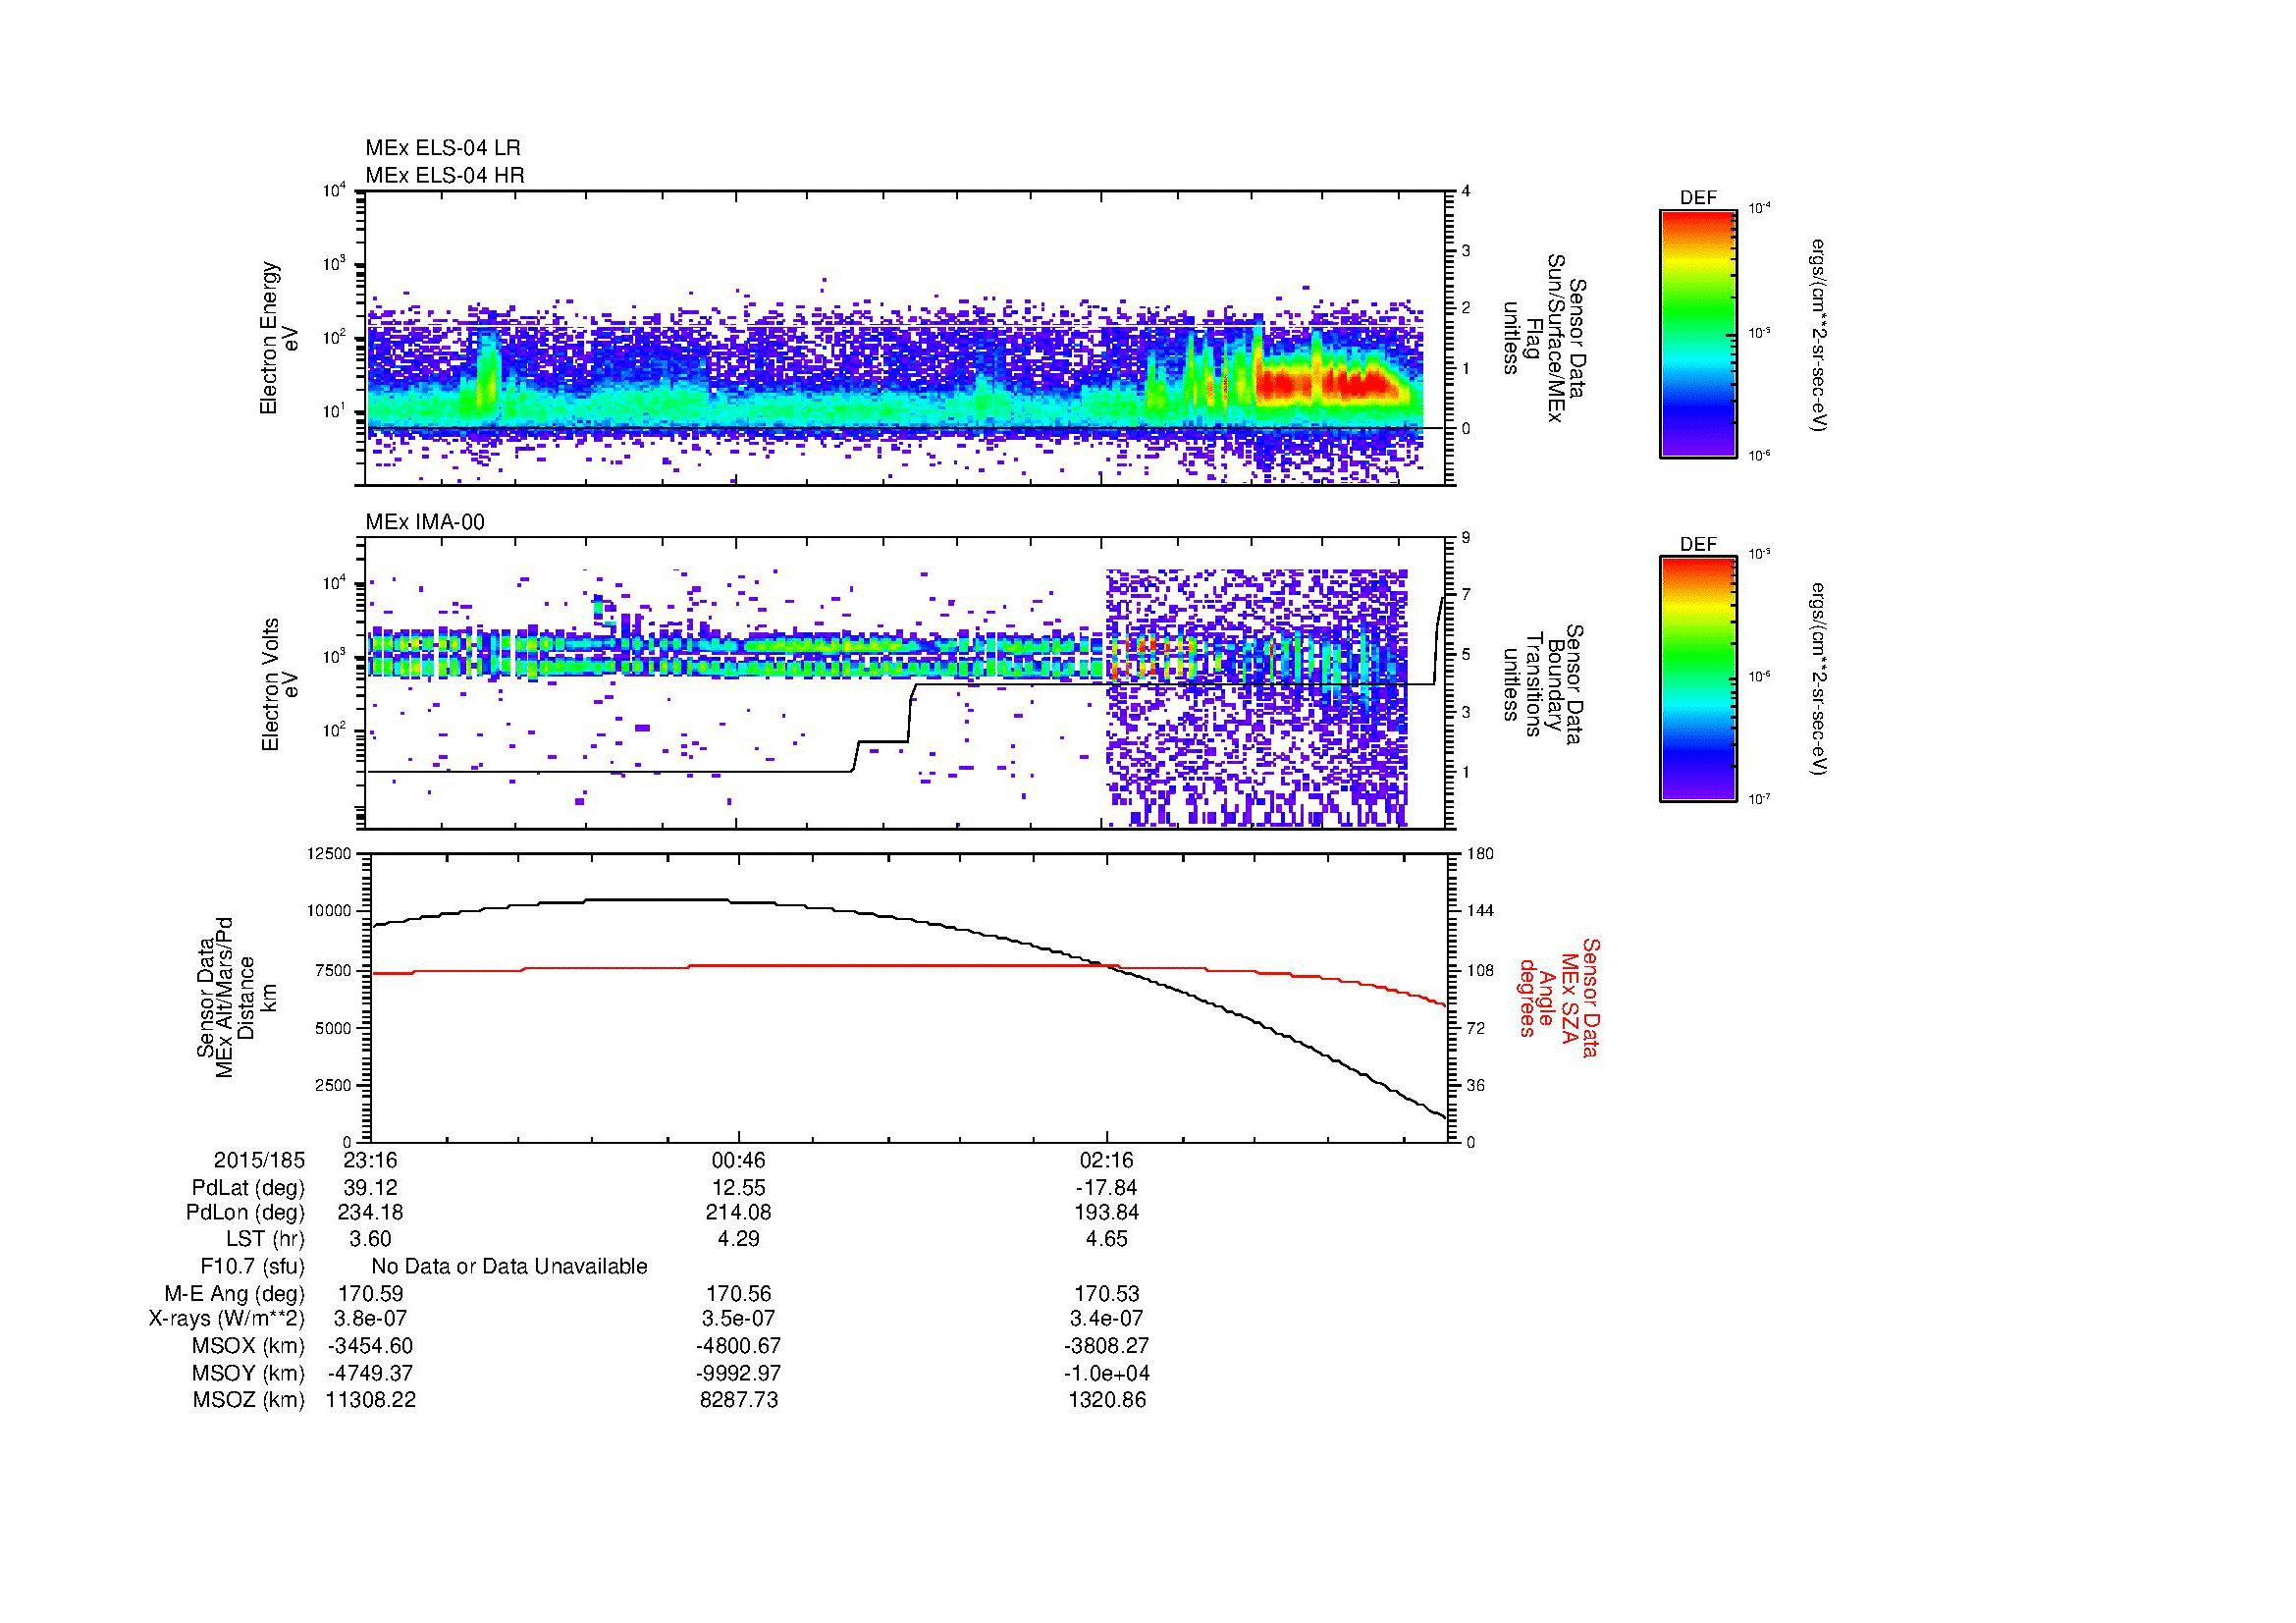Click the MSOX value '-3808.27'
2296x1623 pixels.
[x=1106, y=1346]
